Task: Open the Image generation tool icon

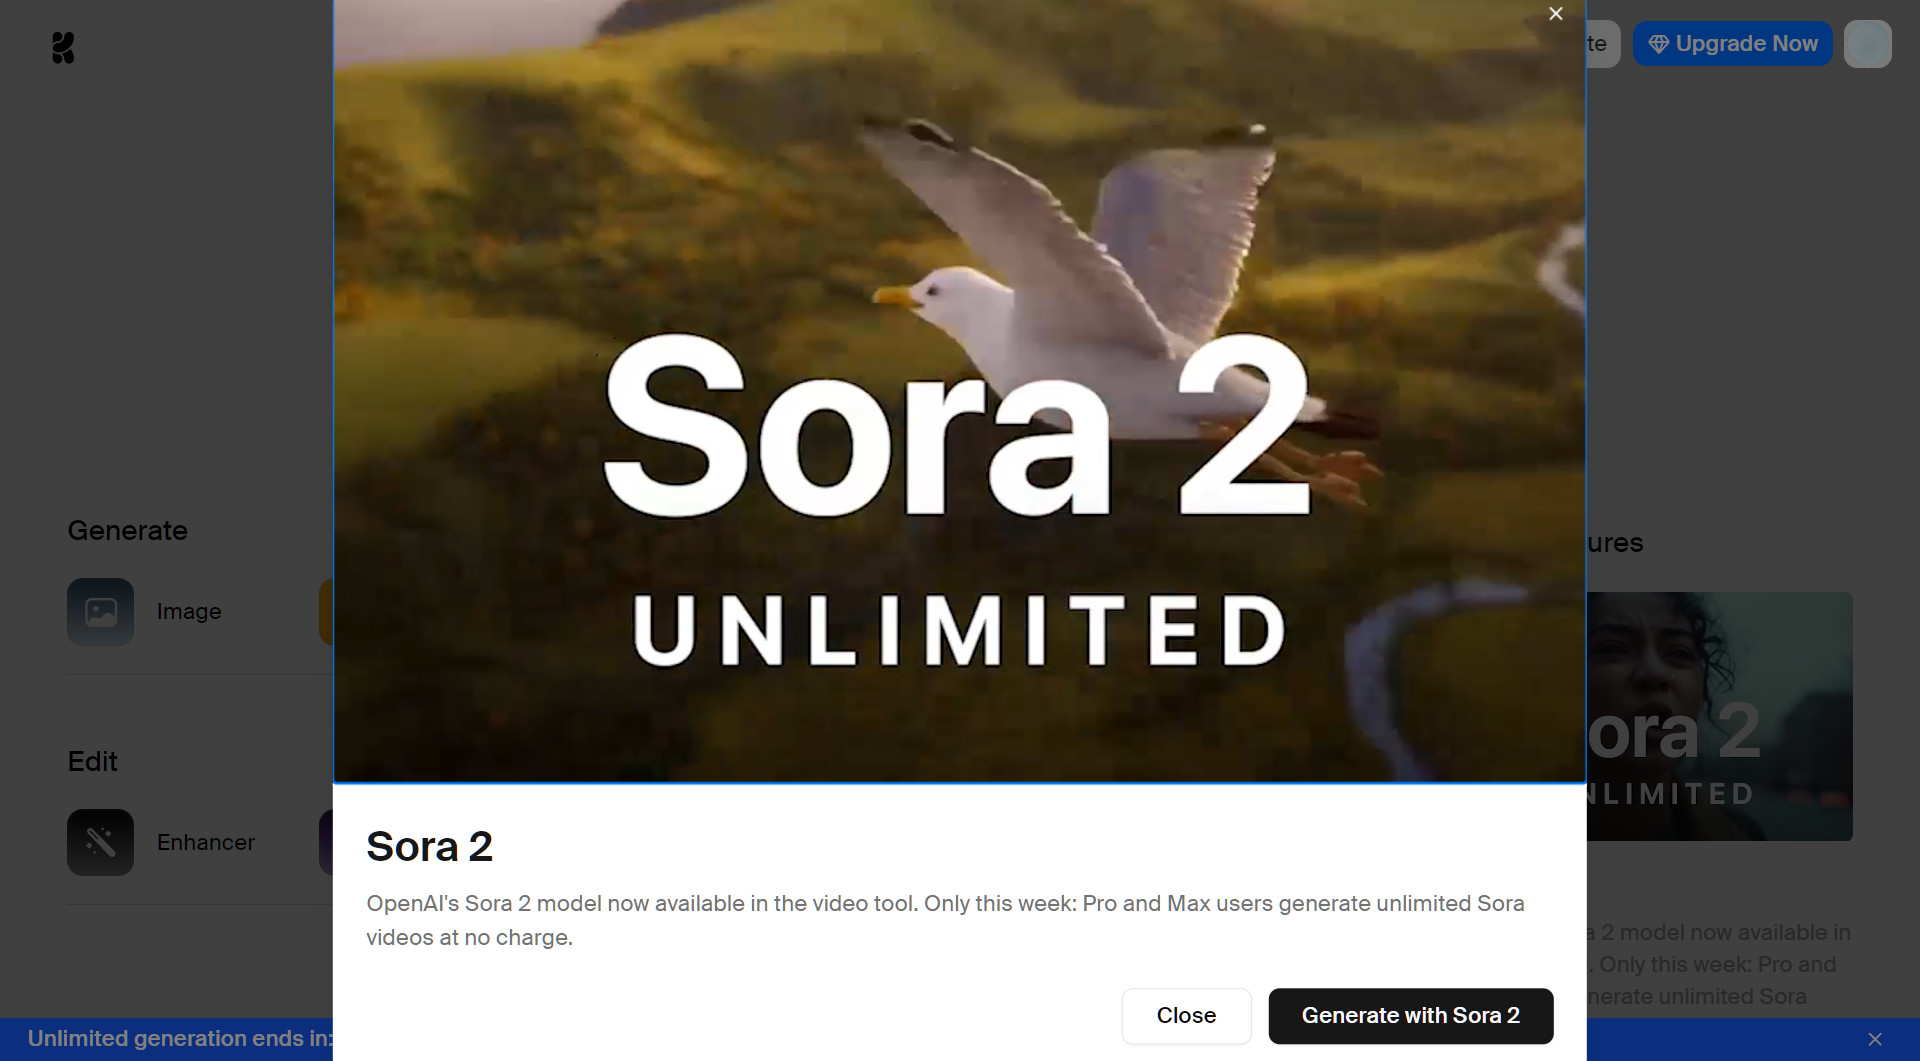Action: pos(100,611)
